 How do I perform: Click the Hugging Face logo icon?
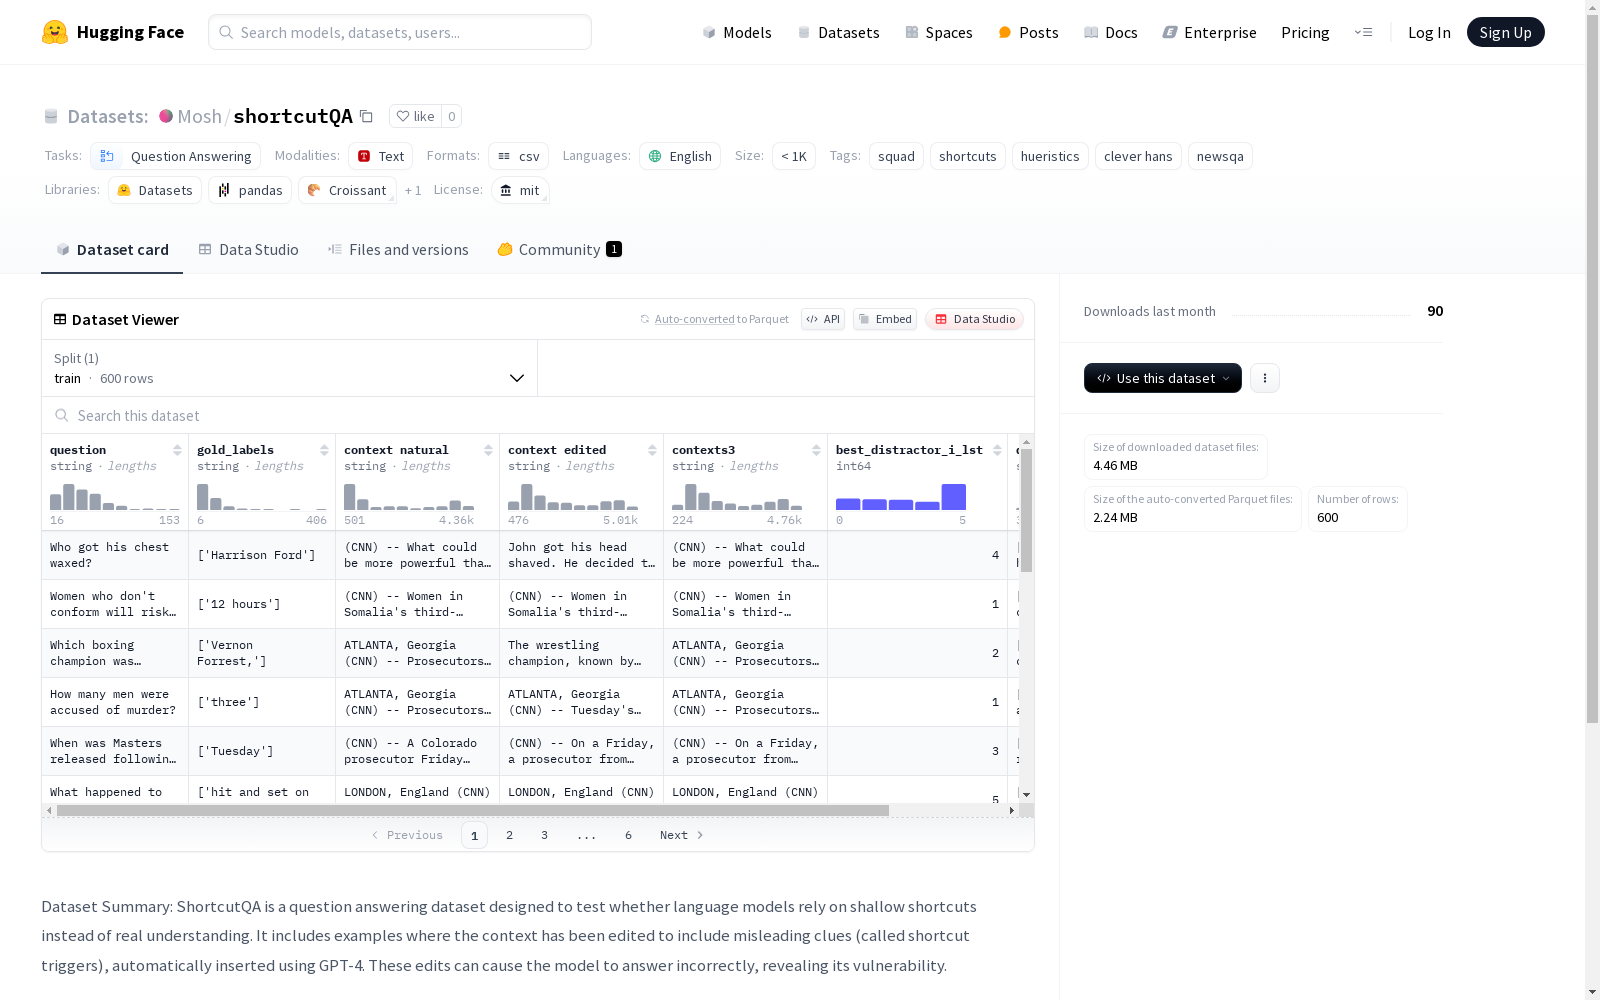coord(55,32)
